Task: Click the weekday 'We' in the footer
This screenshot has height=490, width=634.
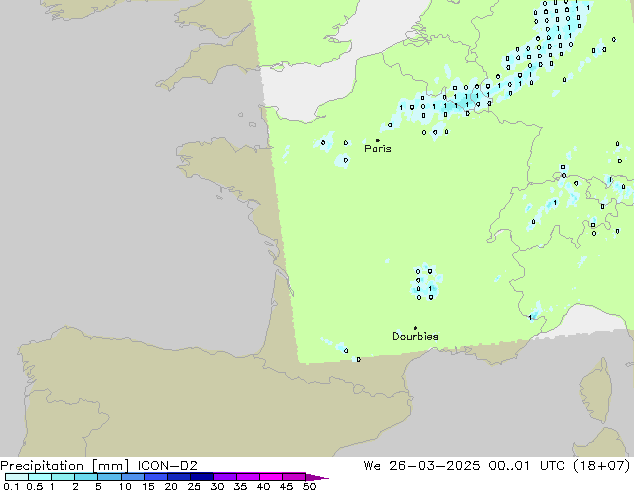Action: (372, 466)
